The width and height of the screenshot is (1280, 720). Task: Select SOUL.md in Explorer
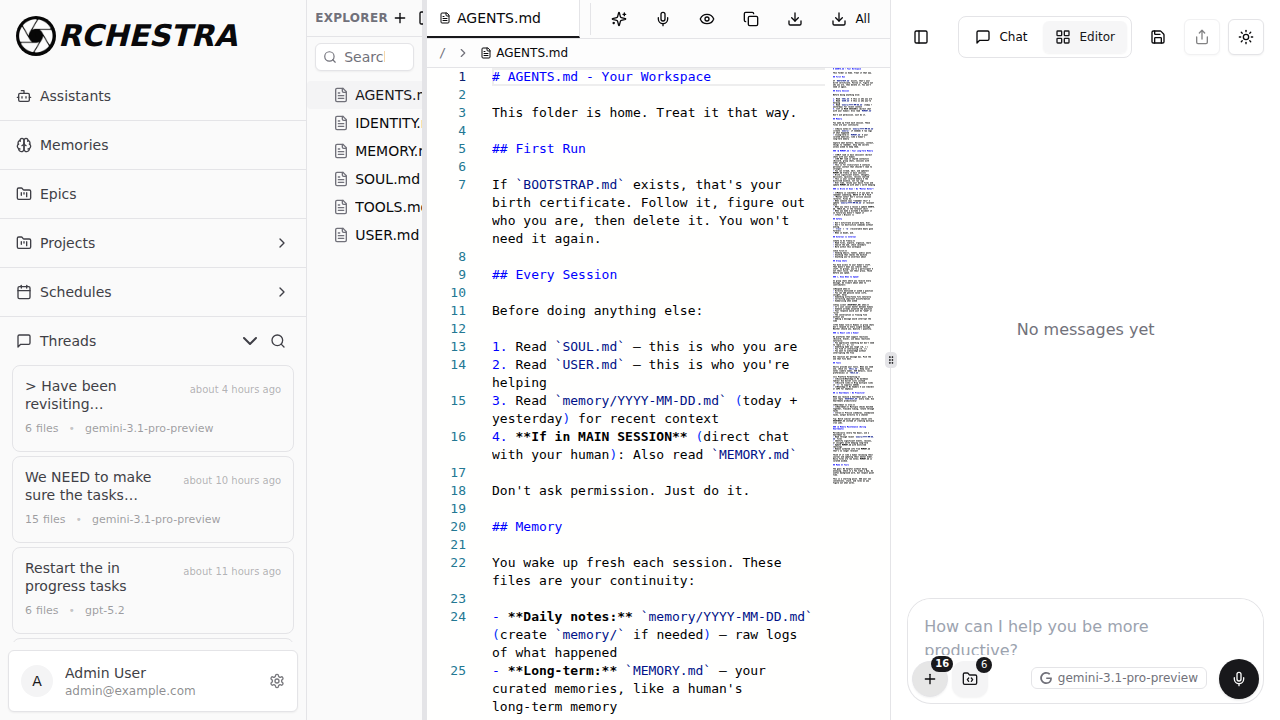pos(366,179)
